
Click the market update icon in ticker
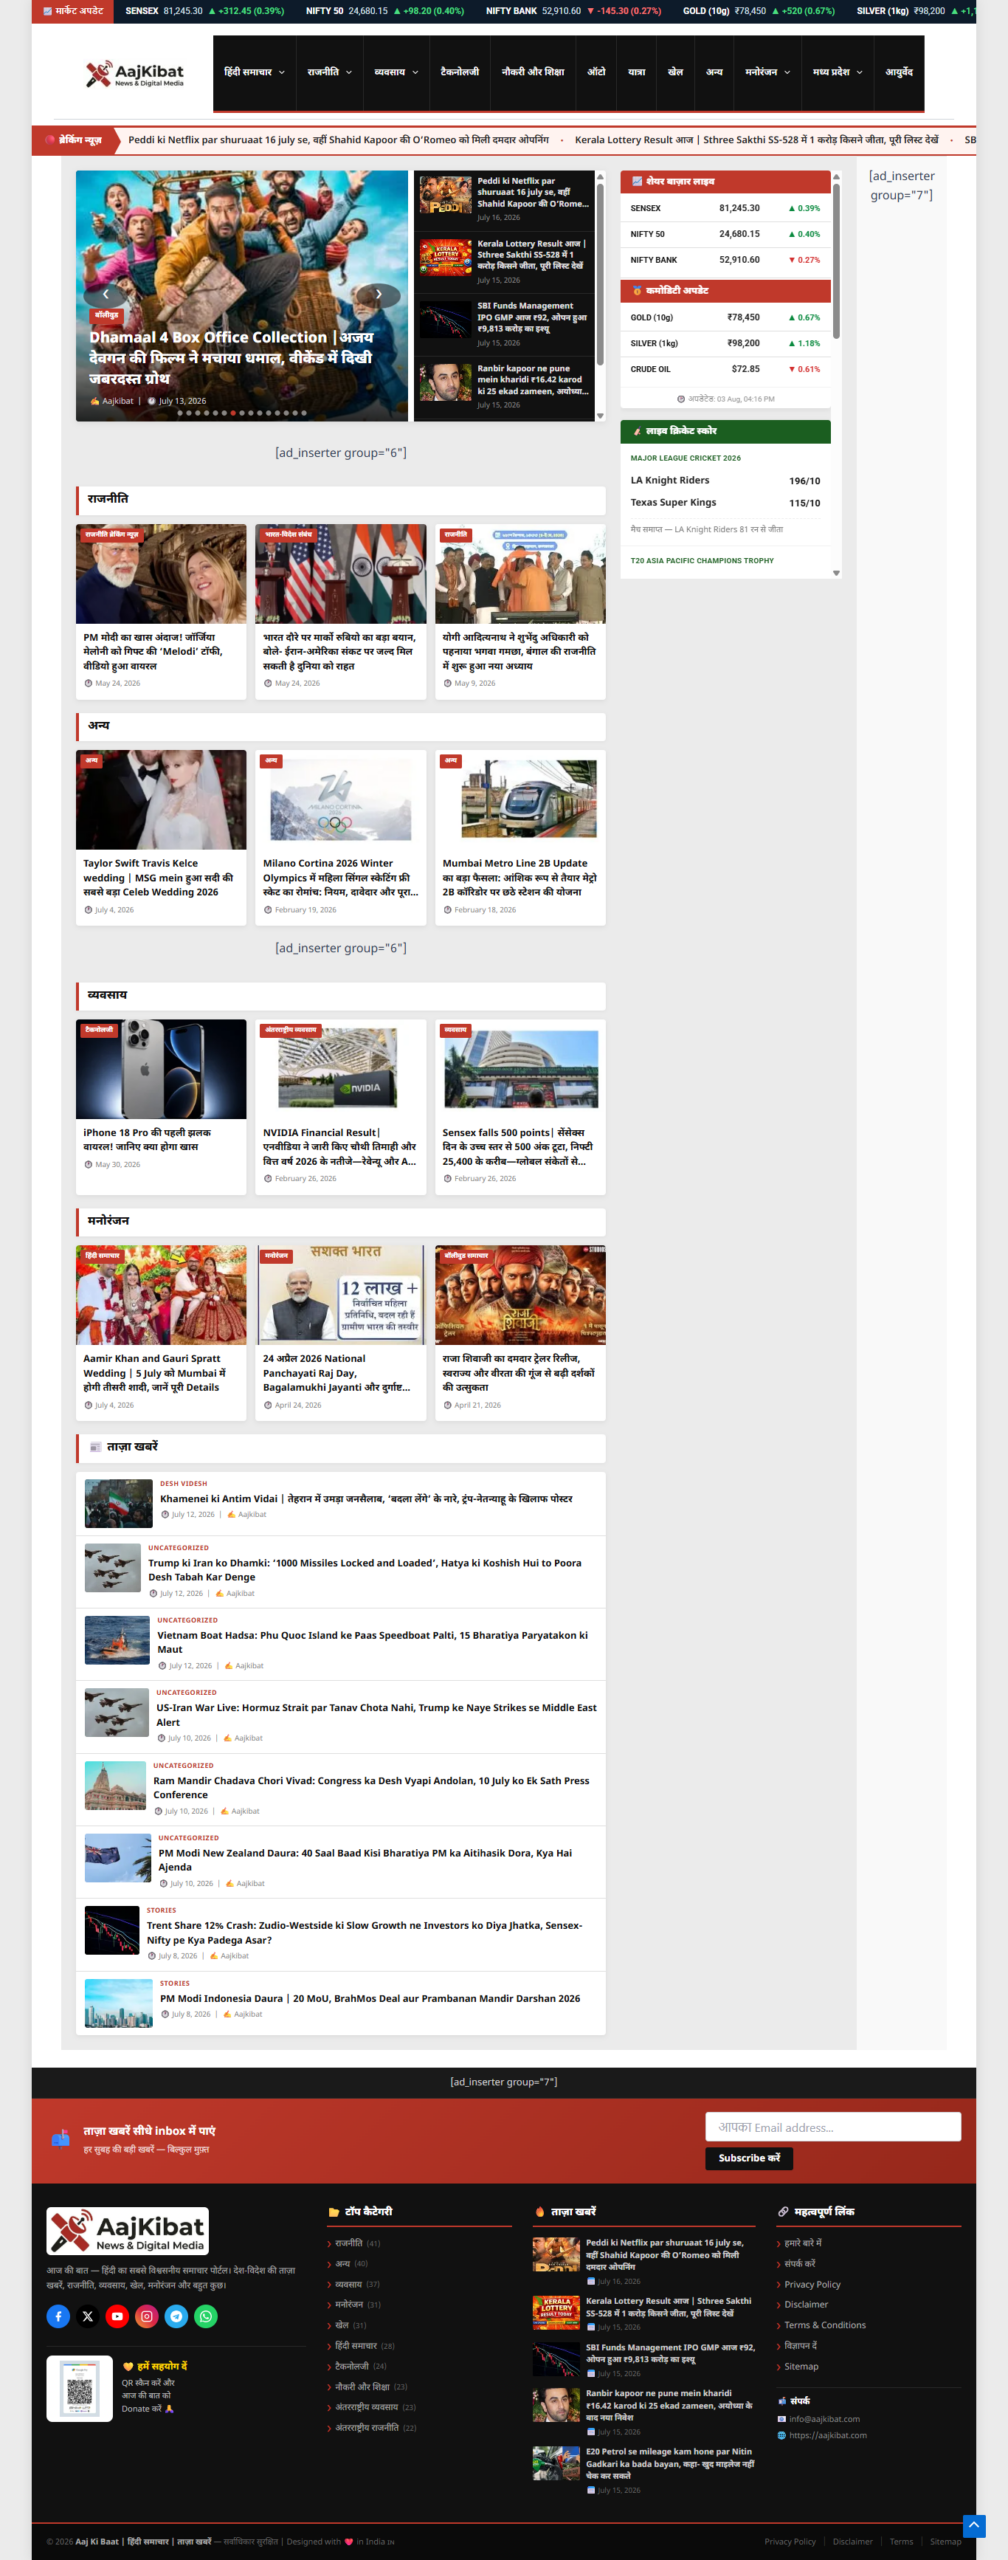47,11
